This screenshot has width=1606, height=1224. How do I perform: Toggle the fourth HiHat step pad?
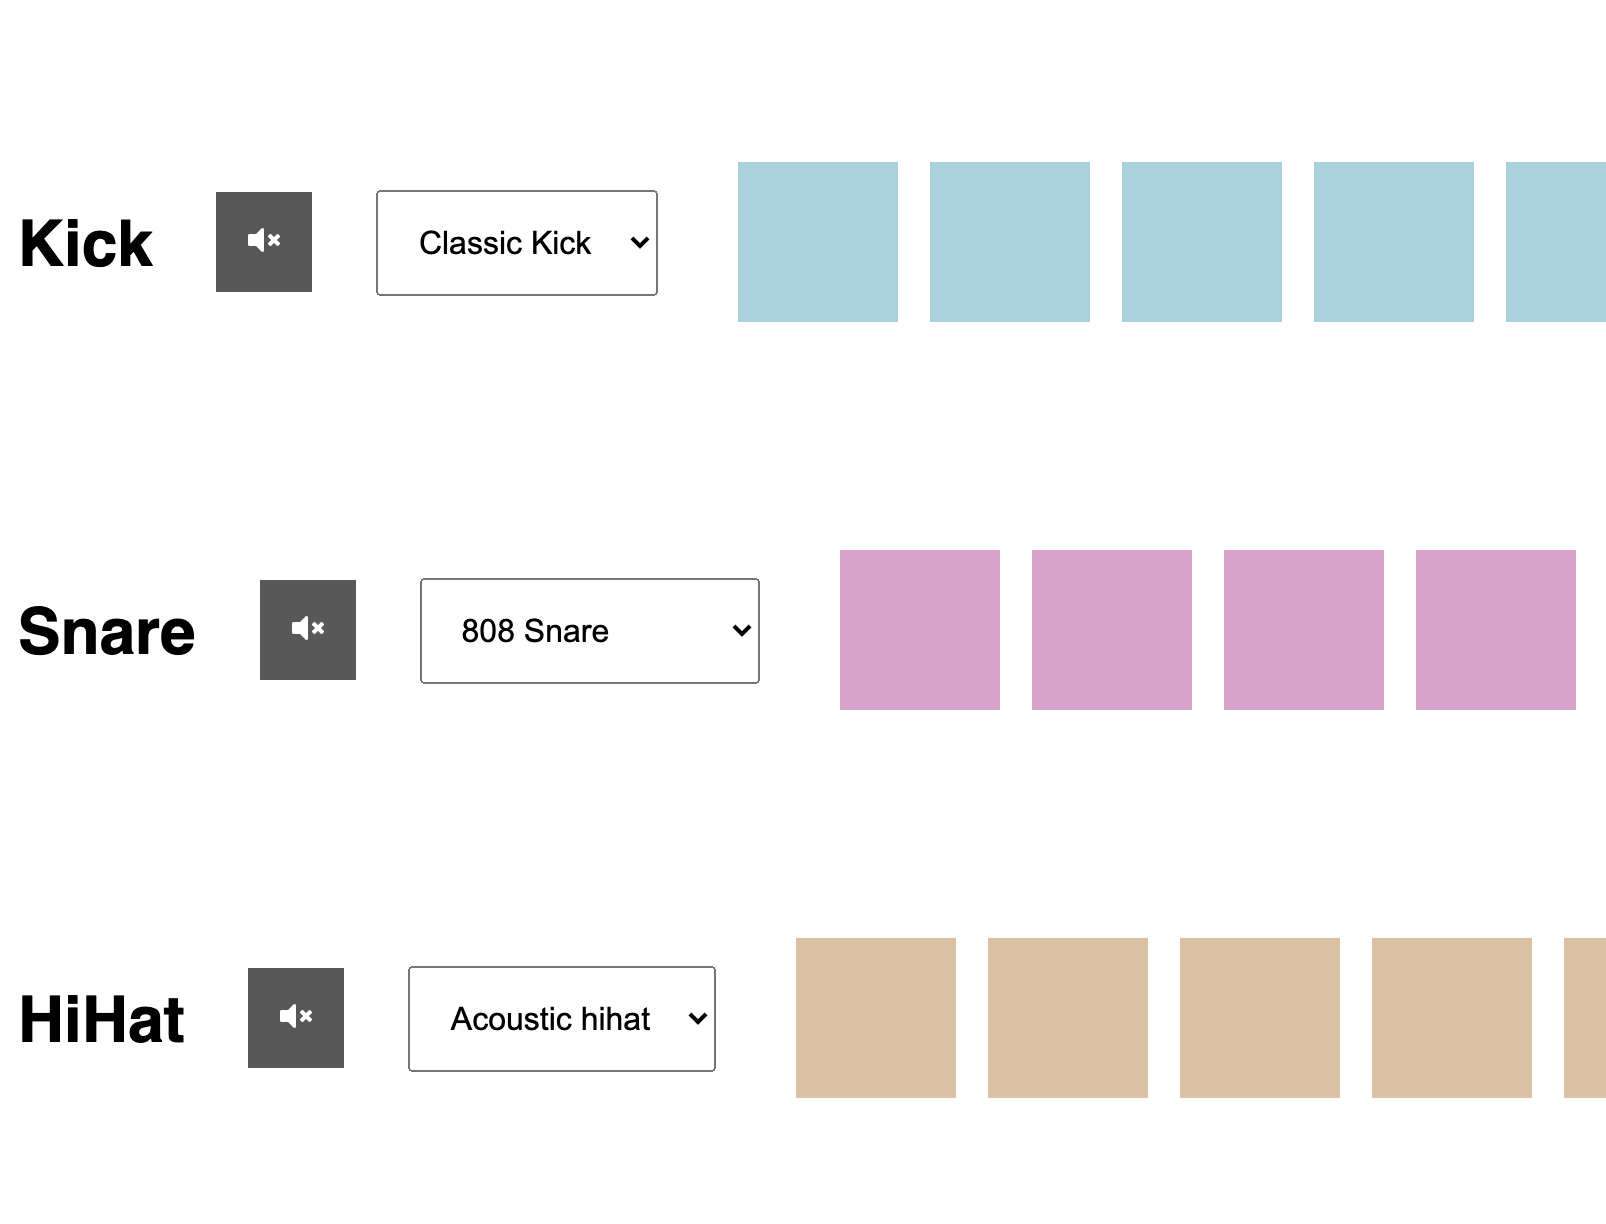[1452, 1018]
